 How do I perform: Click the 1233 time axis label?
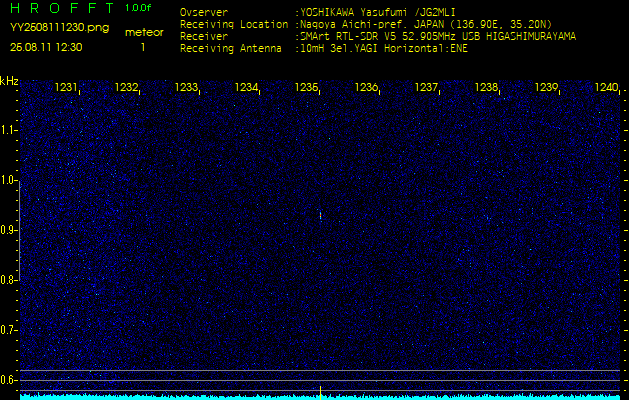point(186,87)
